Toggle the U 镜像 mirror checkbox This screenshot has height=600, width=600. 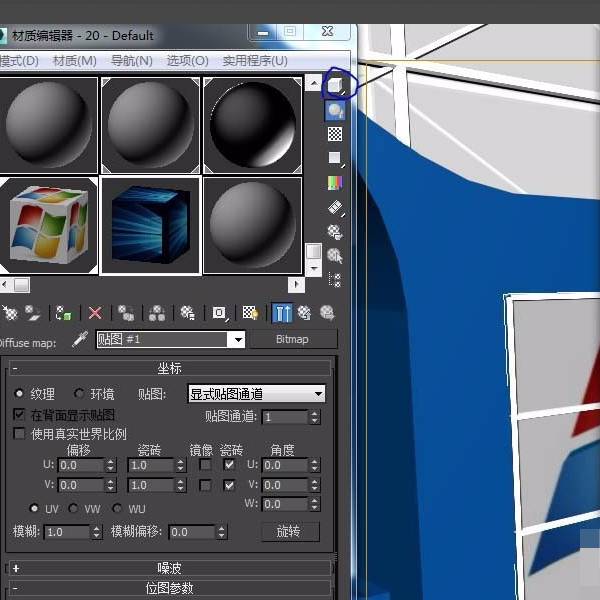[205, 465]
